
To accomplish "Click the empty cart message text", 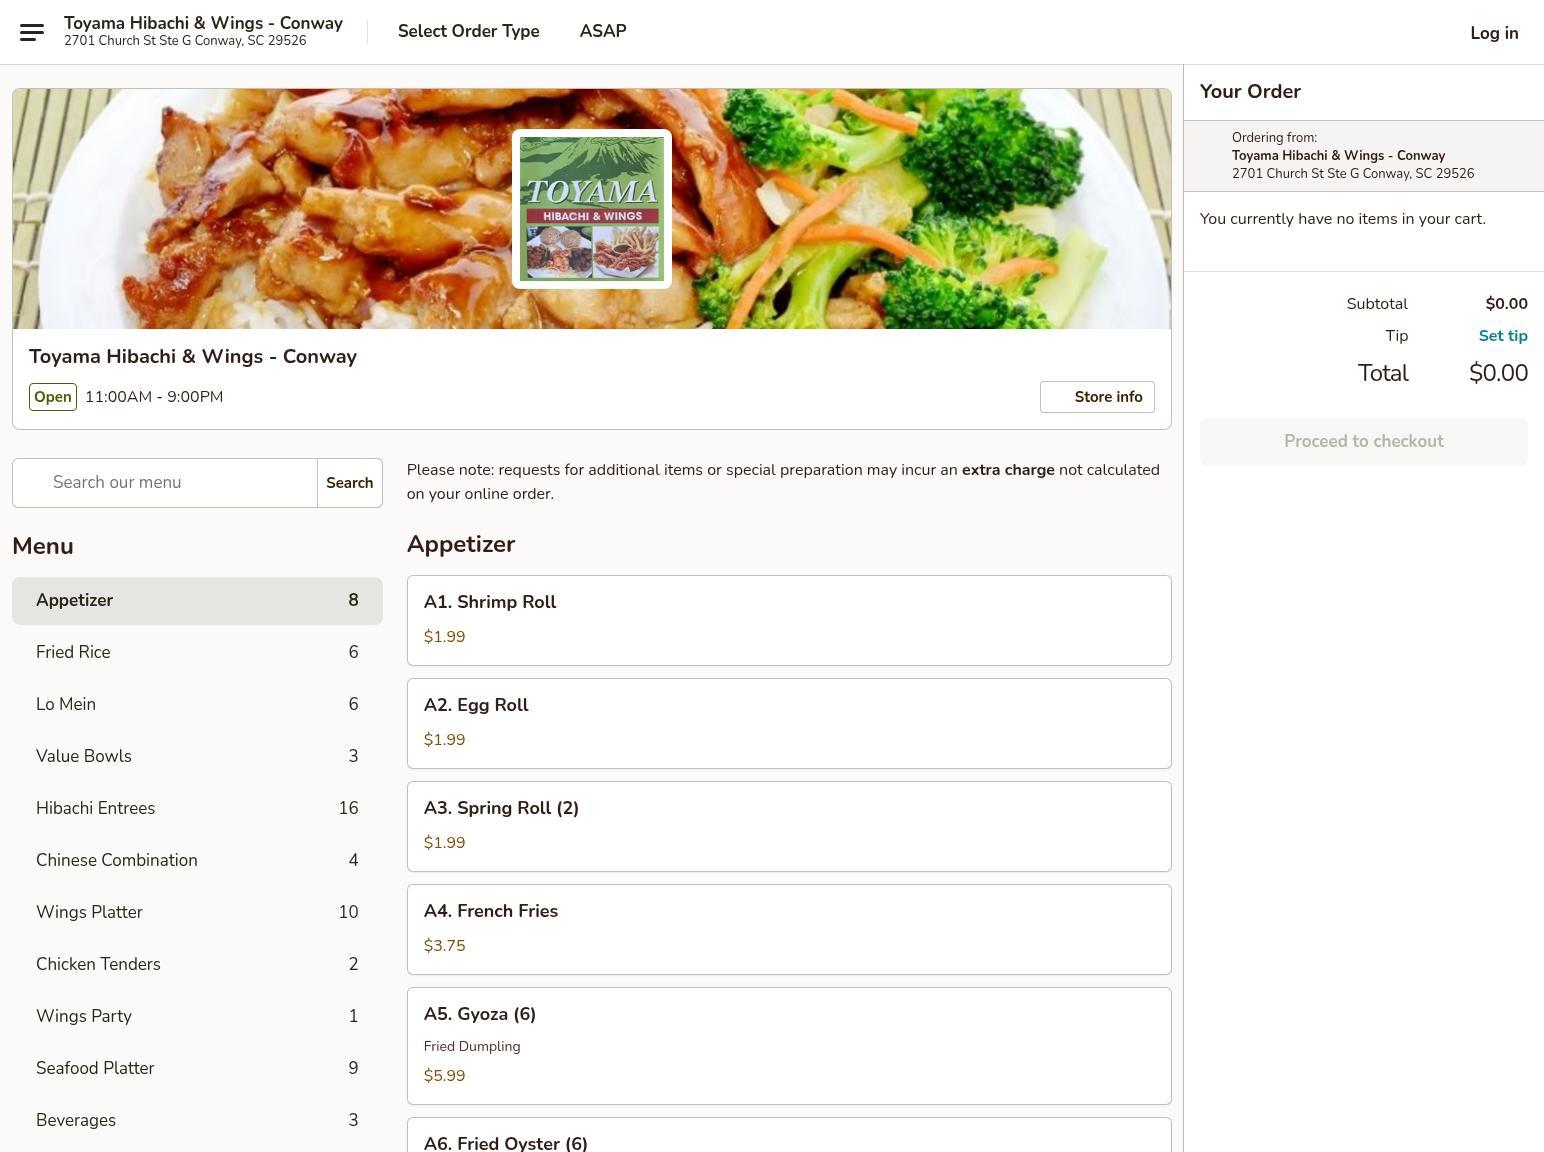I will click(x=1343, y=219).
